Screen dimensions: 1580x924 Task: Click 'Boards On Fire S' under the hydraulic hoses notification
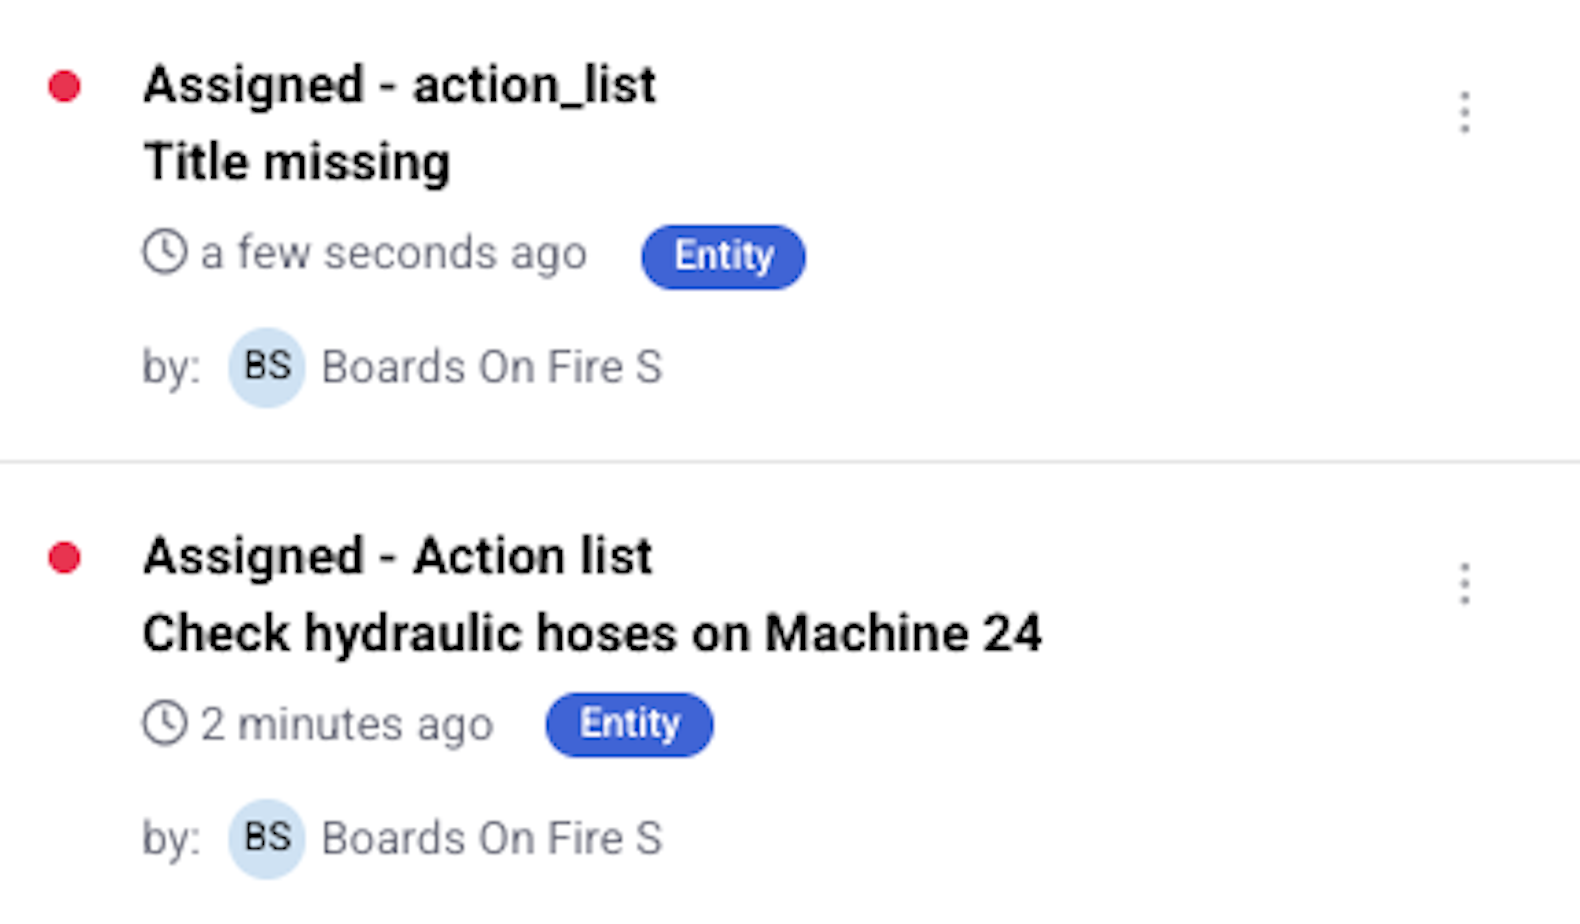click(491, 838)
